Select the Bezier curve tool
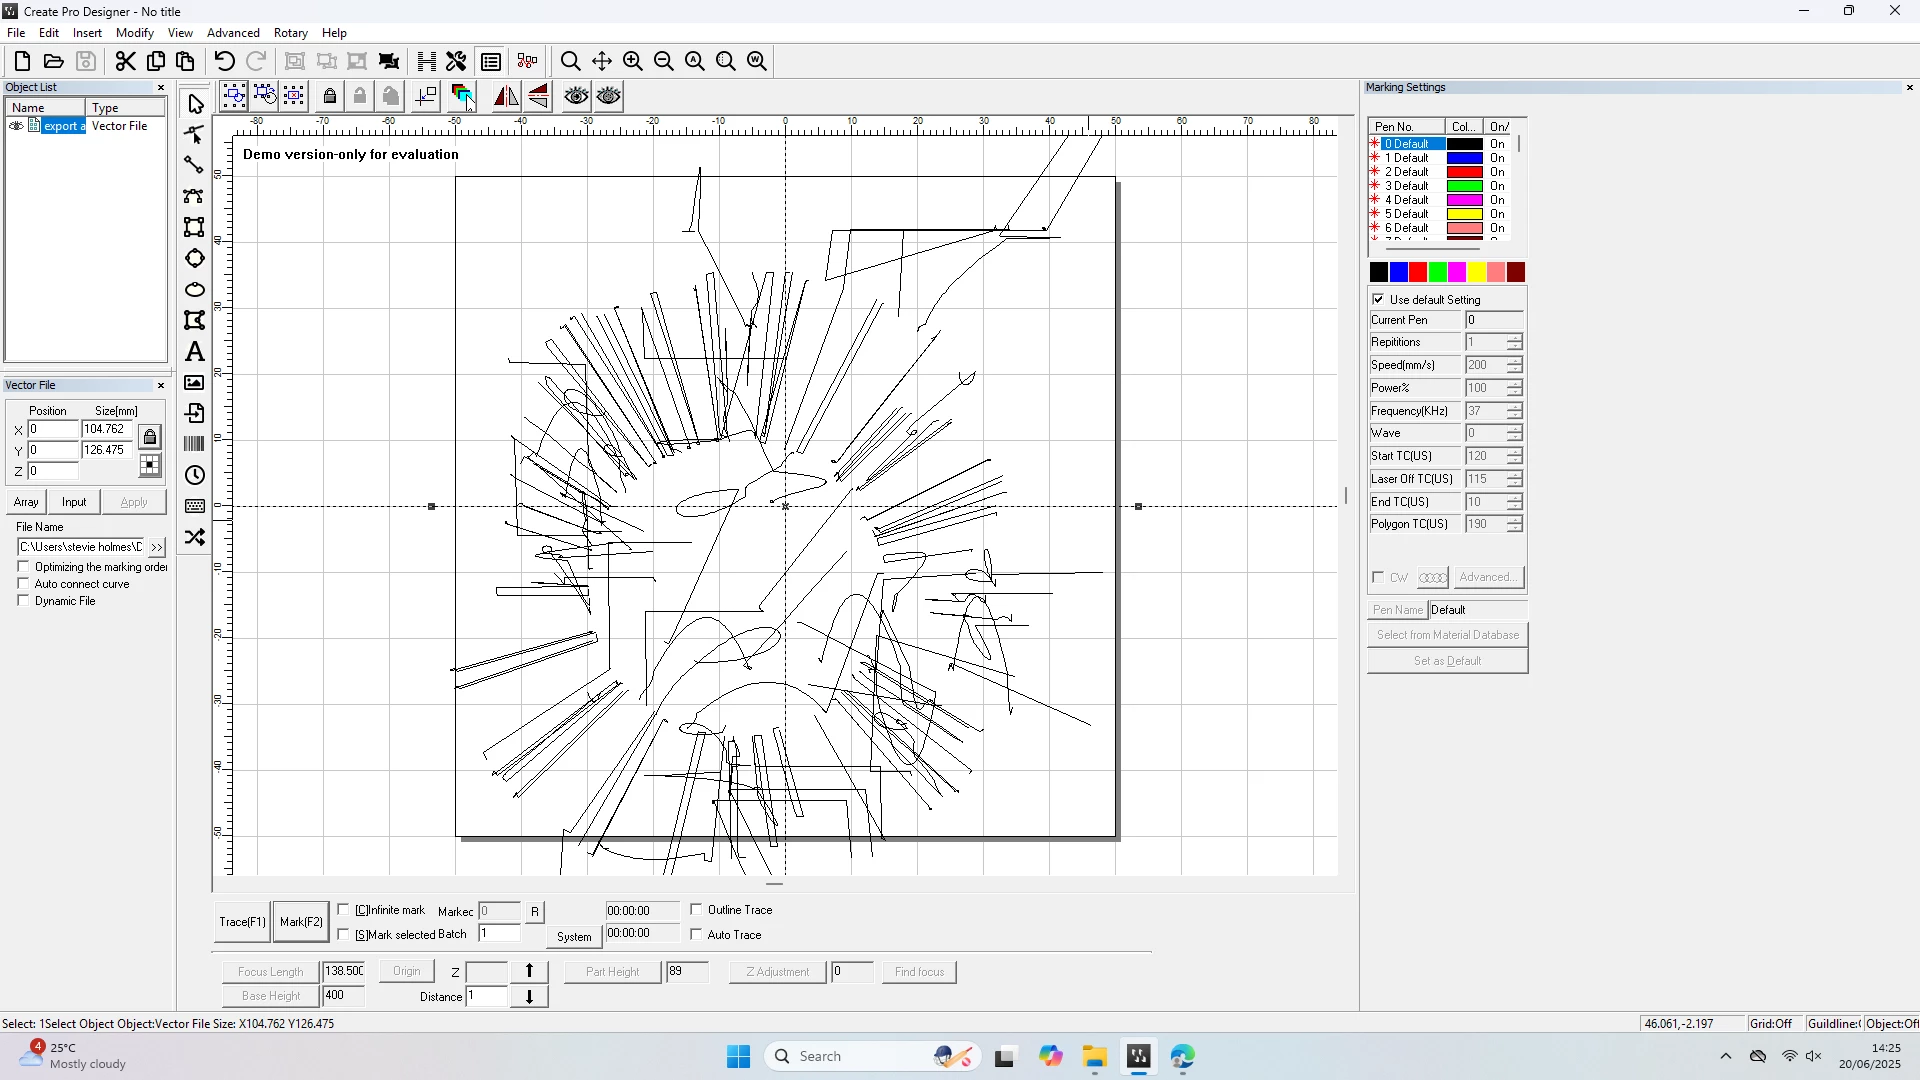The width and height of the screenshot is (1920, 1080). tap(195, 196)
